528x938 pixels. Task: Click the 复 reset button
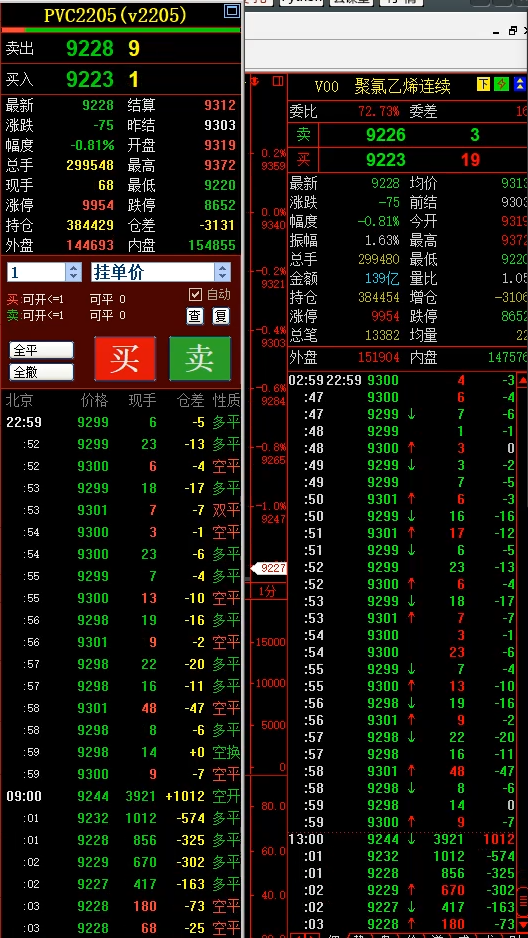(x=221, y=316)
